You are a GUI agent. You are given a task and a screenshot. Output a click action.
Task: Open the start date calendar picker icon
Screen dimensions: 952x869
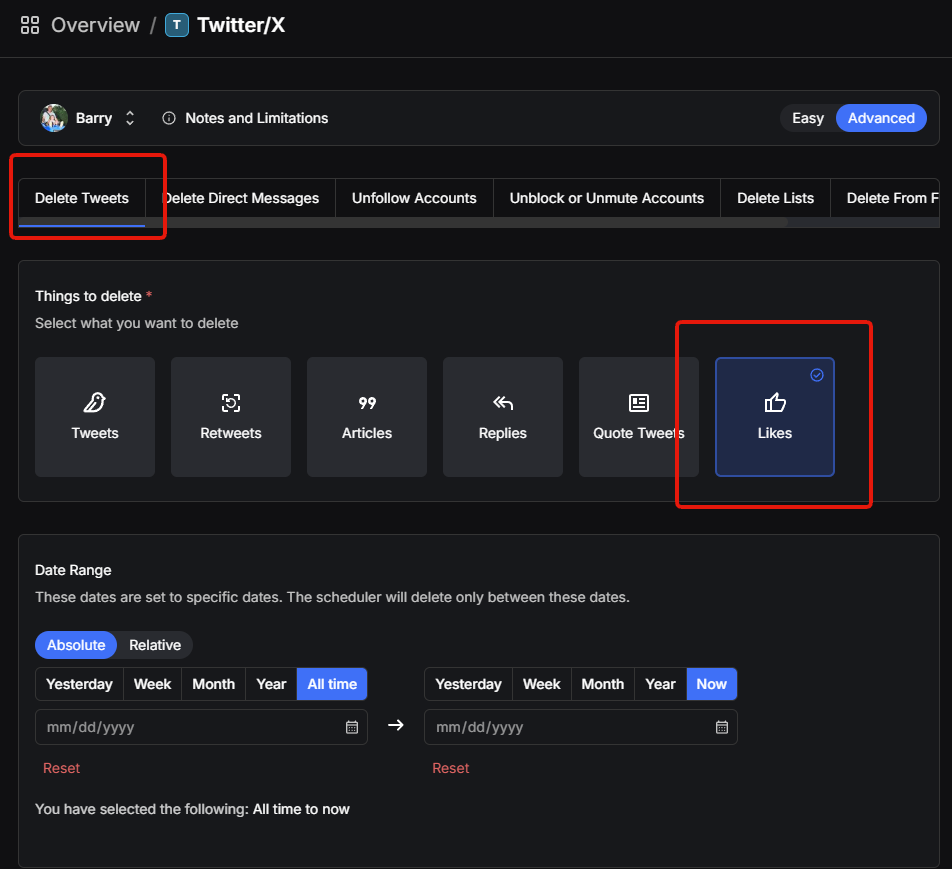(352, 727)
